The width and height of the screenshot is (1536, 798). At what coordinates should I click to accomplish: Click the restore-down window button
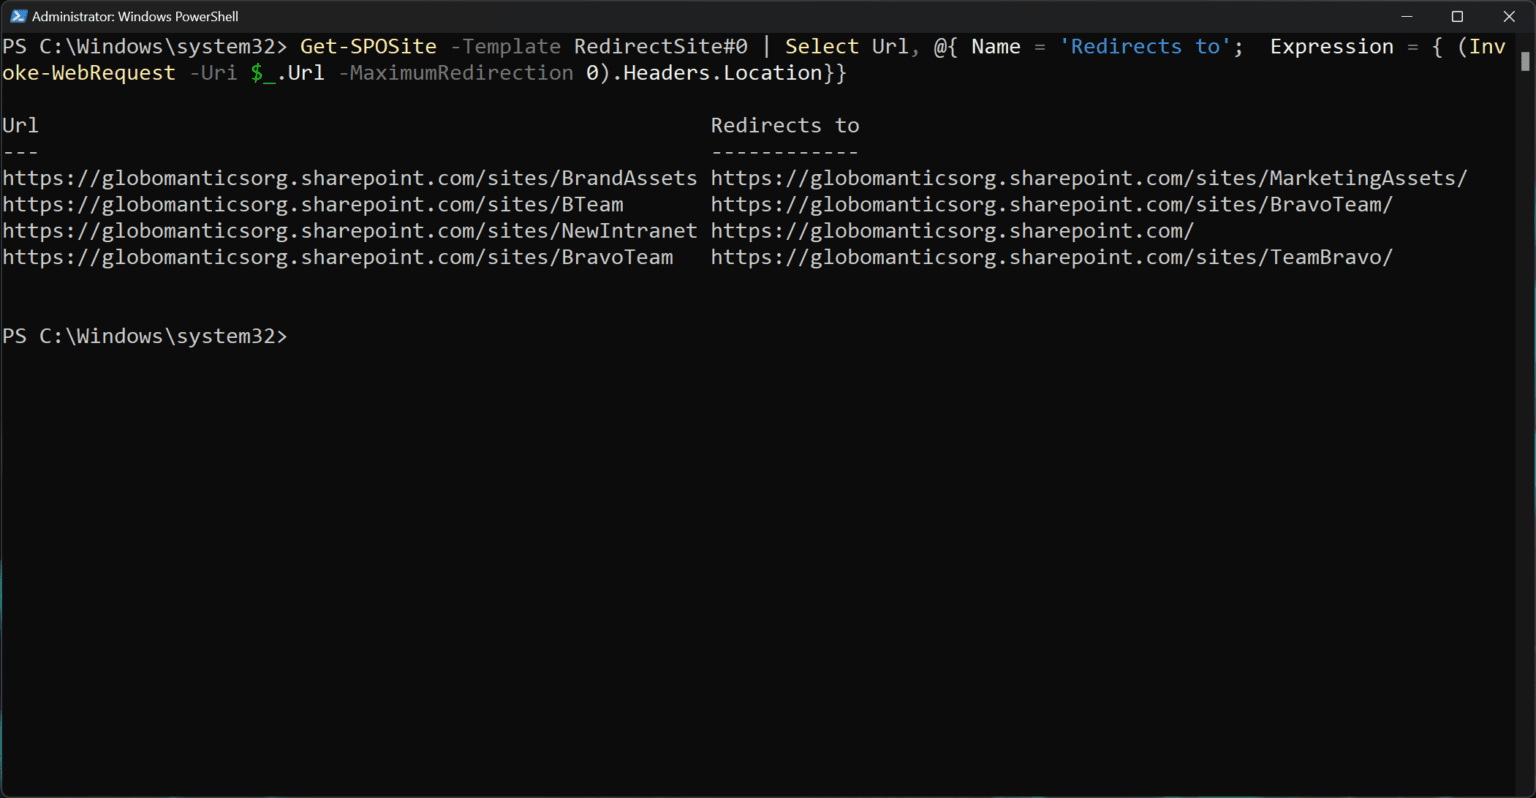[x=1457, y=16]
